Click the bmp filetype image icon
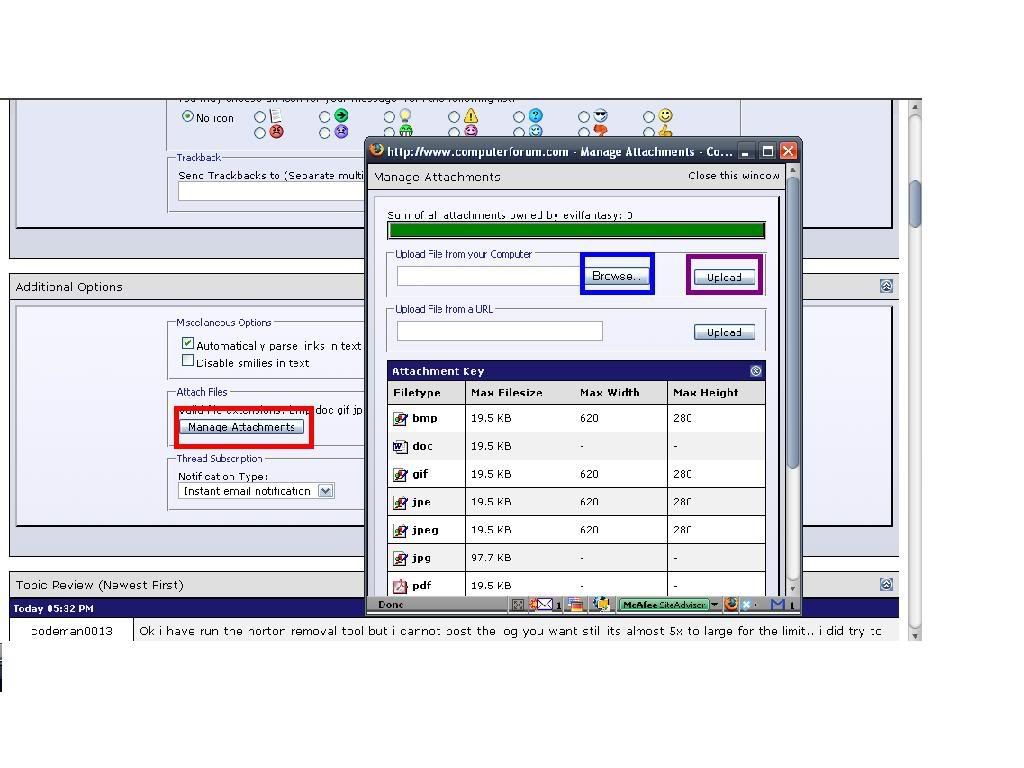This screenshot has height=768, width=1024. (400, 419)
